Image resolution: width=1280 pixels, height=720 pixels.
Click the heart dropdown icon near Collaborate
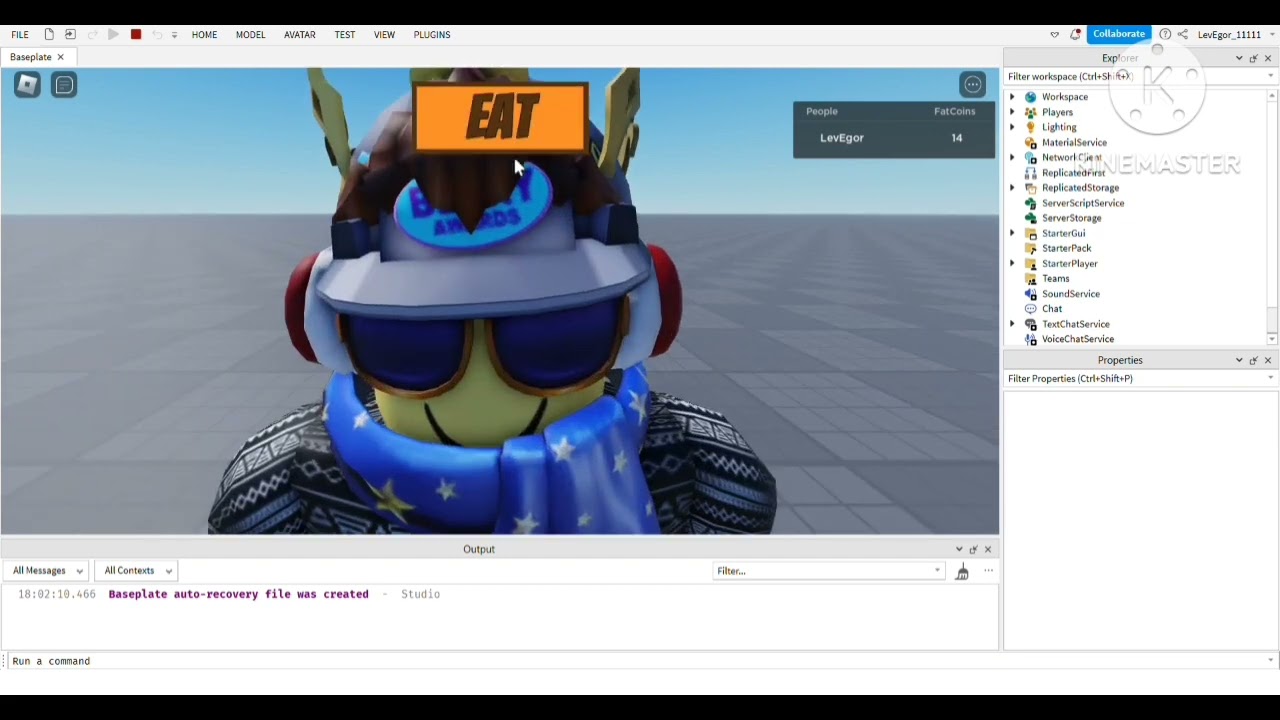point(1054,34)
